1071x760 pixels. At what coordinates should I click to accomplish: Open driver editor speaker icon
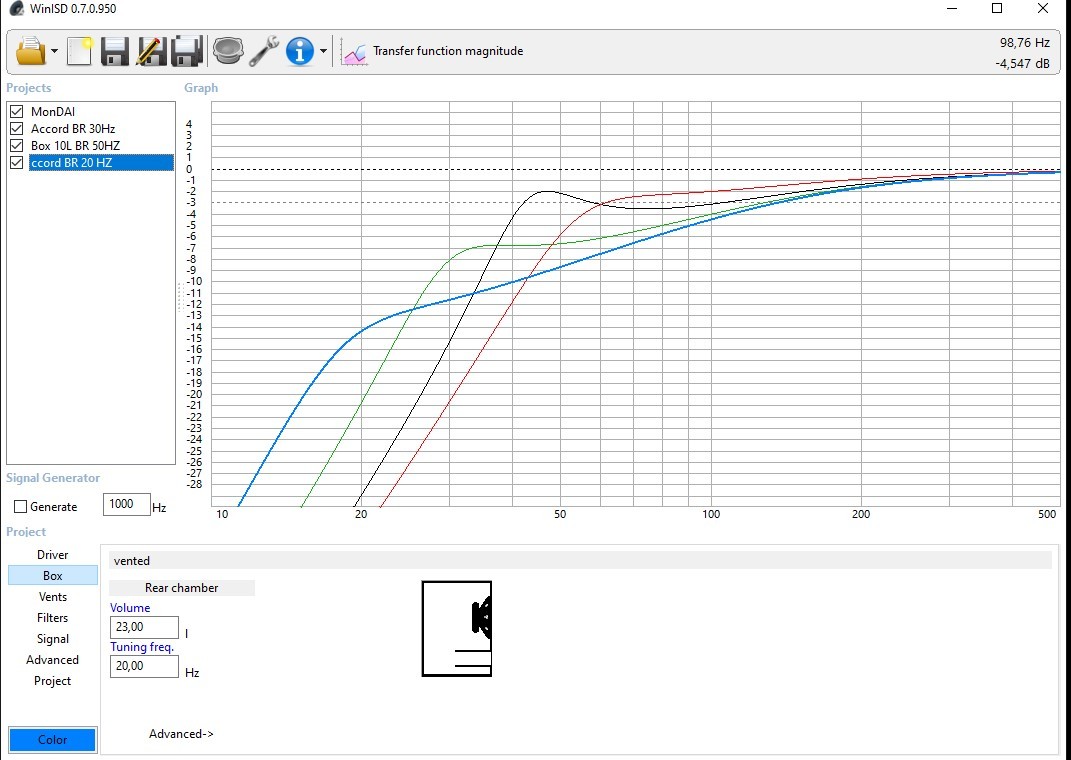pyautogui.click(x=228, y=51)
